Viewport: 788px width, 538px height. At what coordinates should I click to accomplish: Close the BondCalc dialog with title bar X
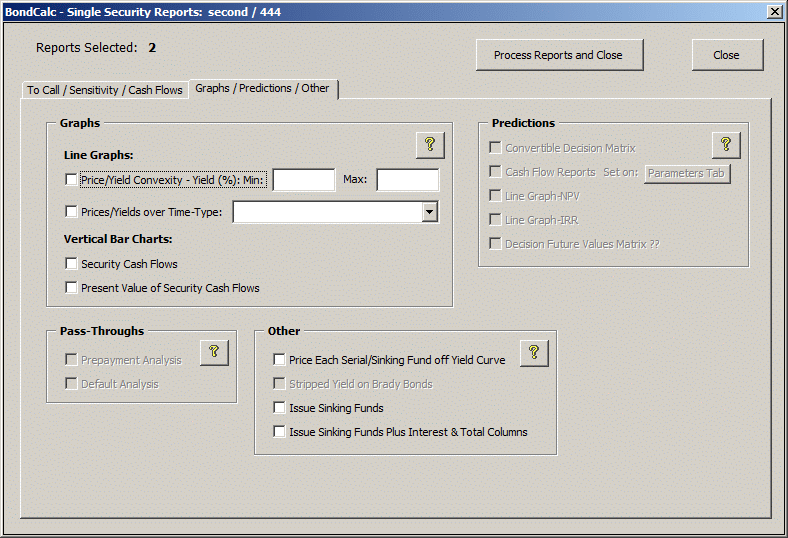(x=775, y=12)
